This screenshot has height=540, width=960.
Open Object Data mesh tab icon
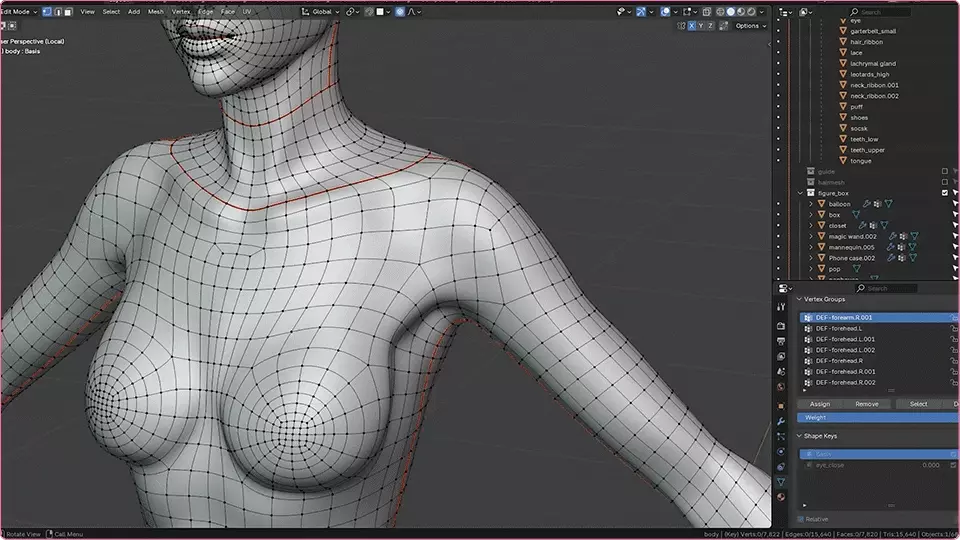coord(781,482)
